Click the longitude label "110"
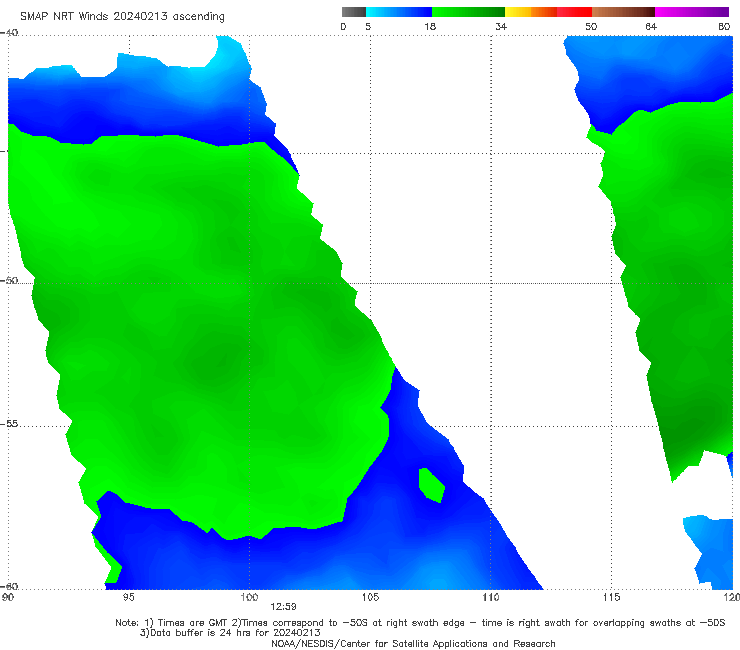The height and width of the screenshot is (650, 740). [x=491, y=598]
